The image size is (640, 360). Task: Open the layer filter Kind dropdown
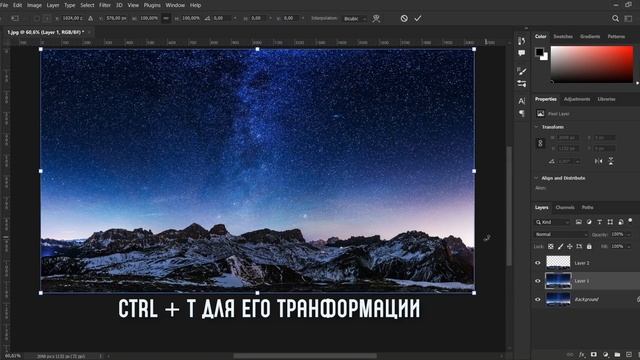(552, 222)
